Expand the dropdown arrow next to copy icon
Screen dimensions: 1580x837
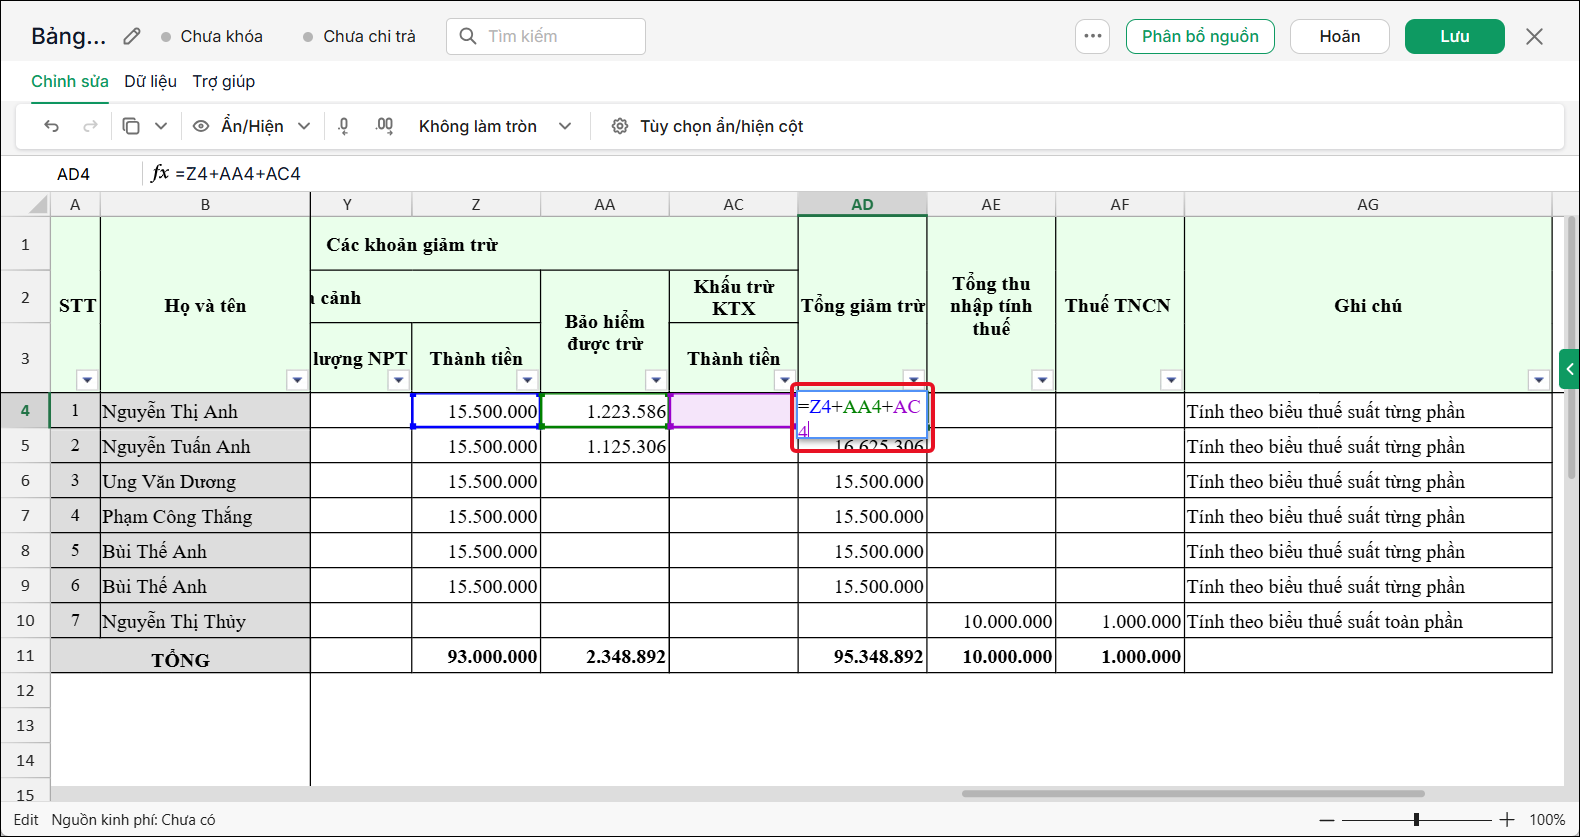pos(161,126)
